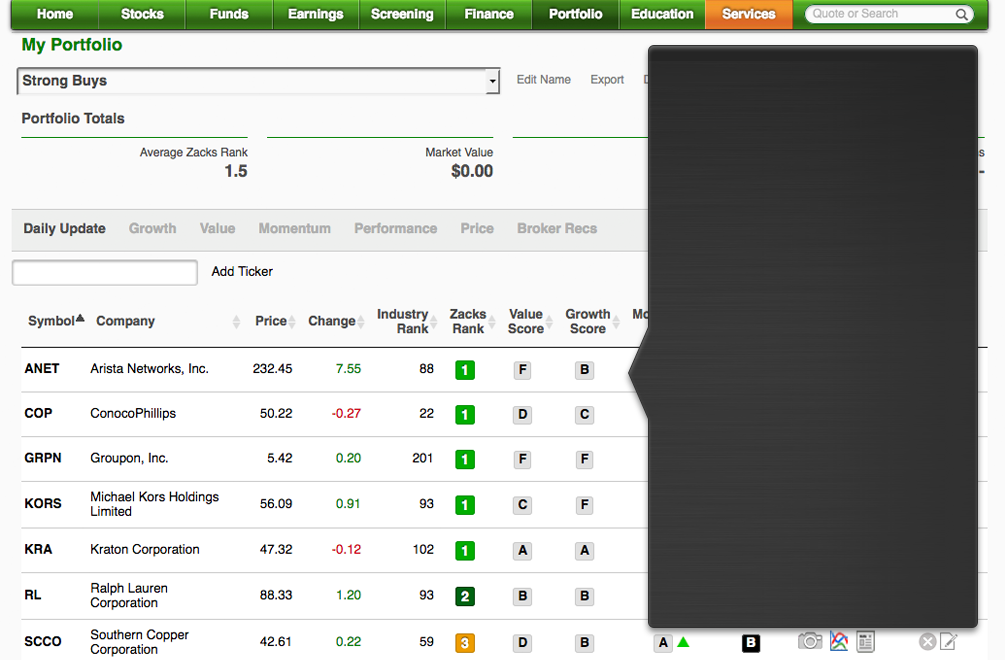1005x660 pixels.
Task: Open the chart icon for SCCO
Action: pos(839,642)
